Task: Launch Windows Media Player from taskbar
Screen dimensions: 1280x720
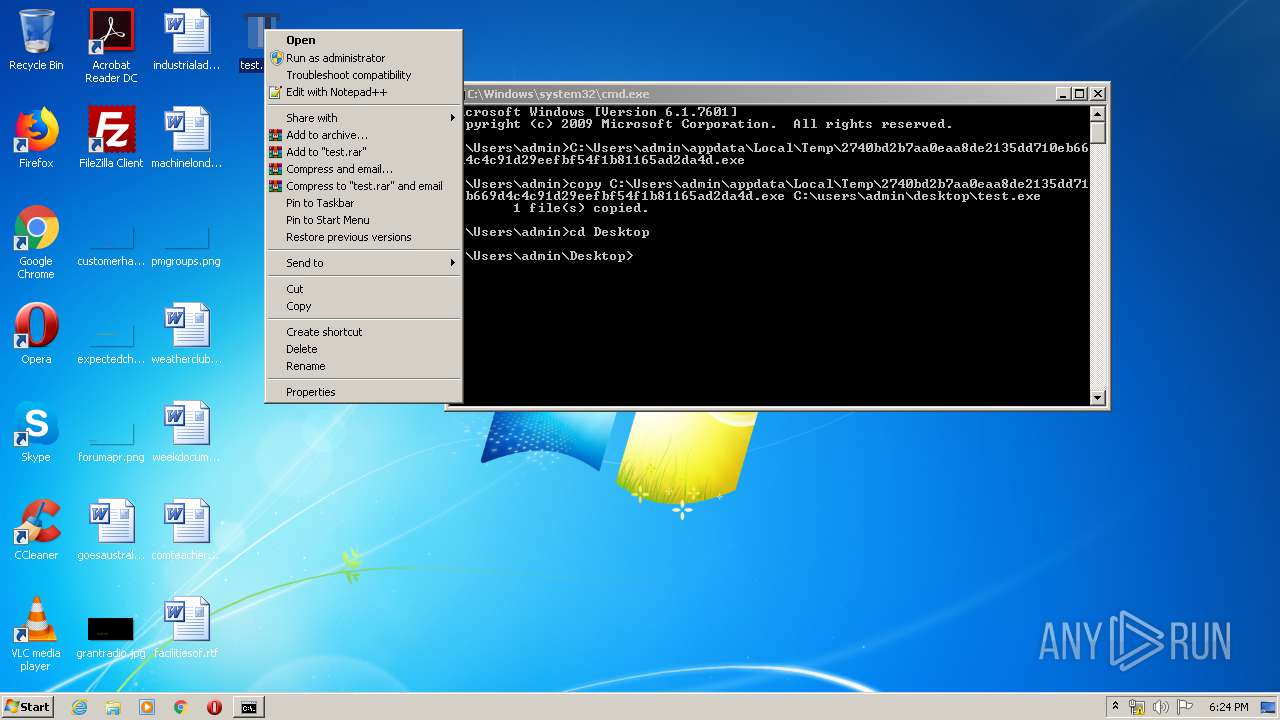Action: [x=147, y=707]
